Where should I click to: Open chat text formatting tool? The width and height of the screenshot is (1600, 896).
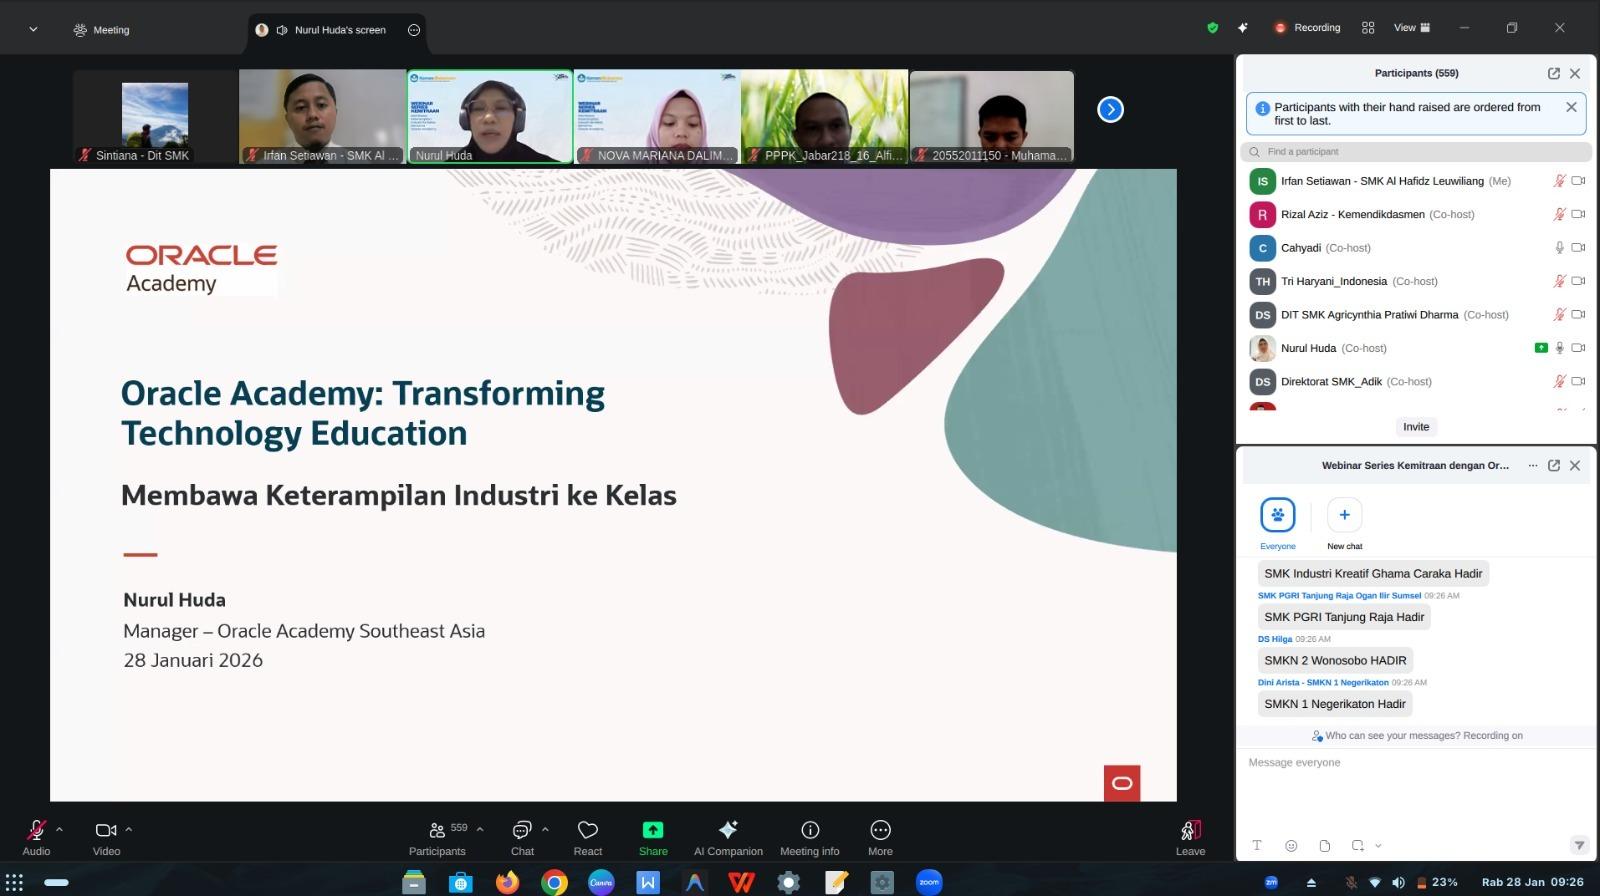click(1257, 845)
